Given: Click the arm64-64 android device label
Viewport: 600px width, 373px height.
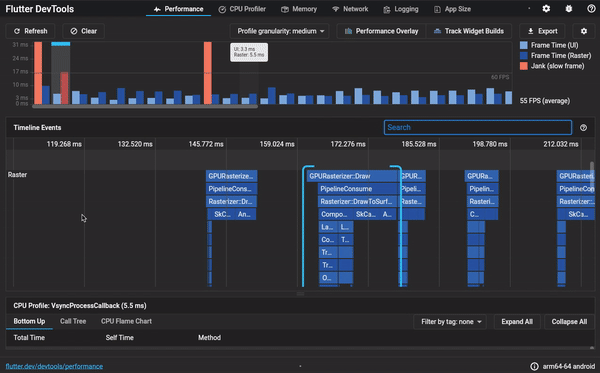Looking at the screenshot, I should pyautogui.click(x=569, y=366).
